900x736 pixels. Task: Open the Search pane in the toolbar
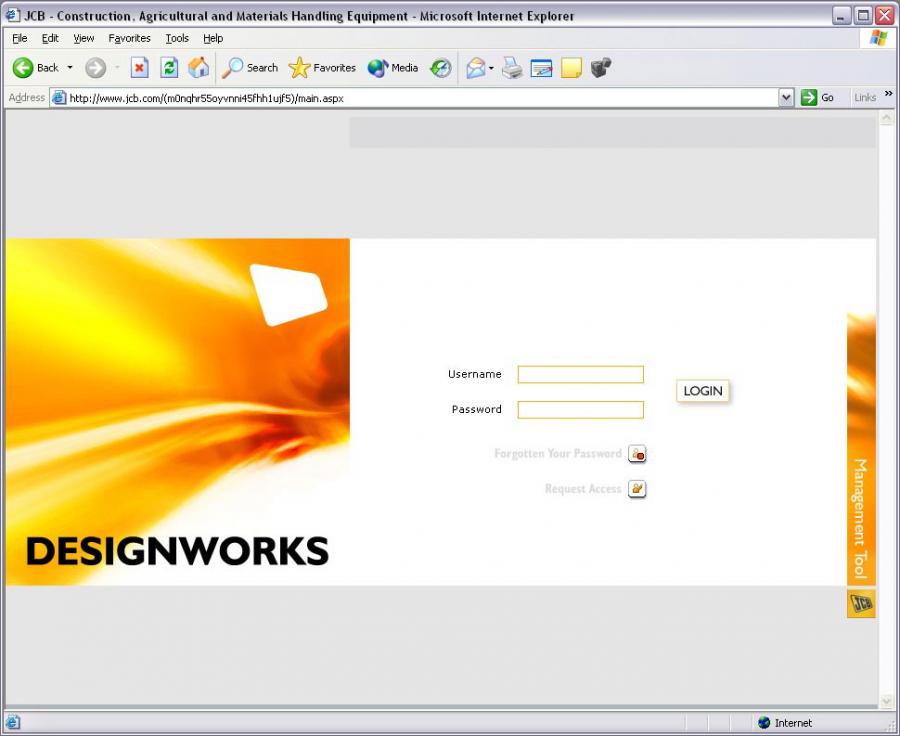click(x=250, y=68)
